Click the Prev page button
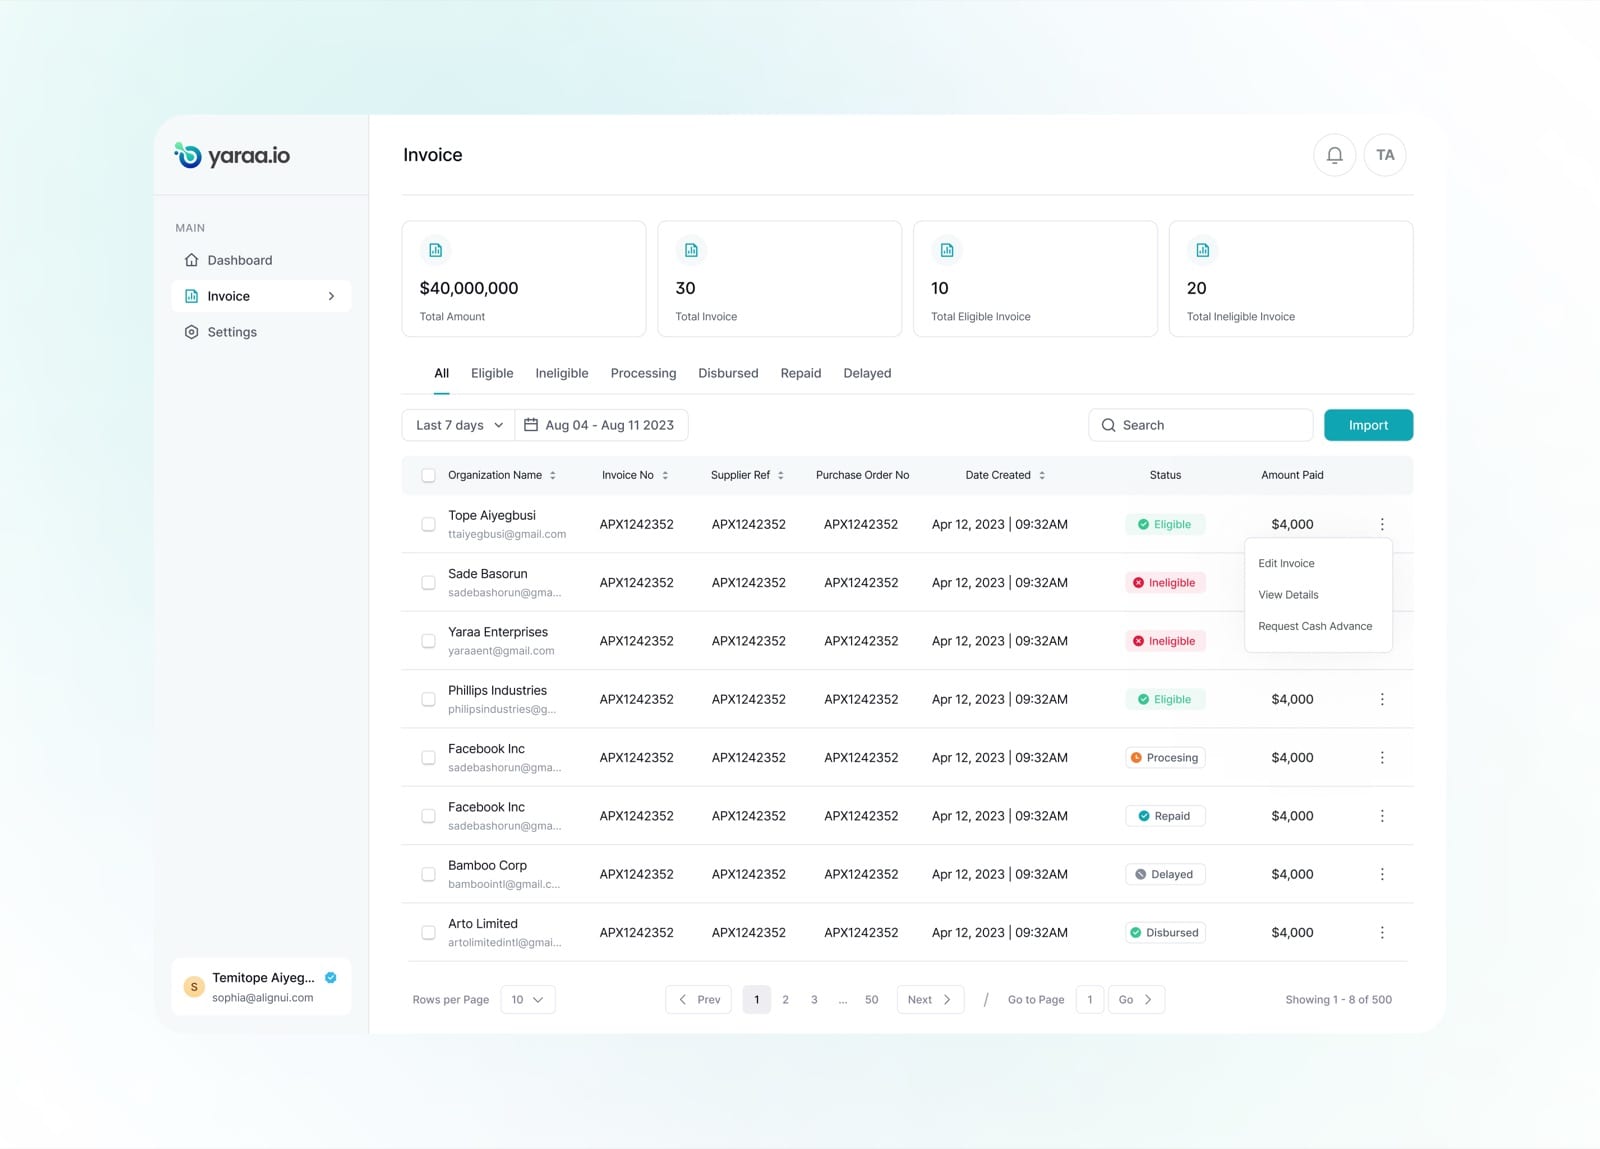 pyautogui.click(x=699, y=999)
